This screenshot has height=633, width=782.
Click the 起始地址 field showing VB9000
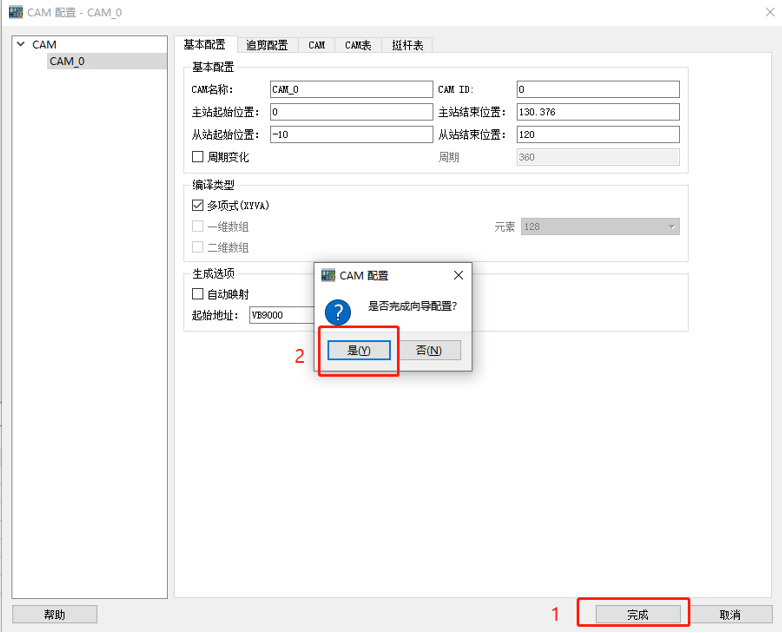tap(282, 315)
